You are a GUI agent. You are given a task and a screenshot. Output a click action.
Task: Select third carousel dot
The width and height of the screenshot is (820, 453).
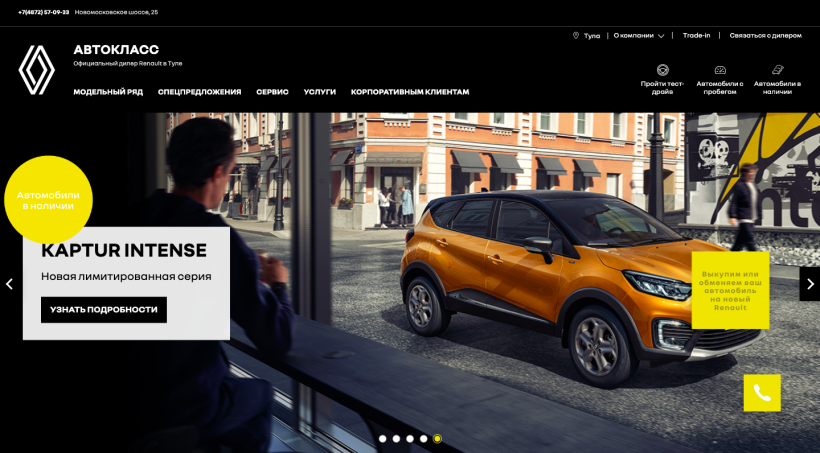click(x=410, y=439)
